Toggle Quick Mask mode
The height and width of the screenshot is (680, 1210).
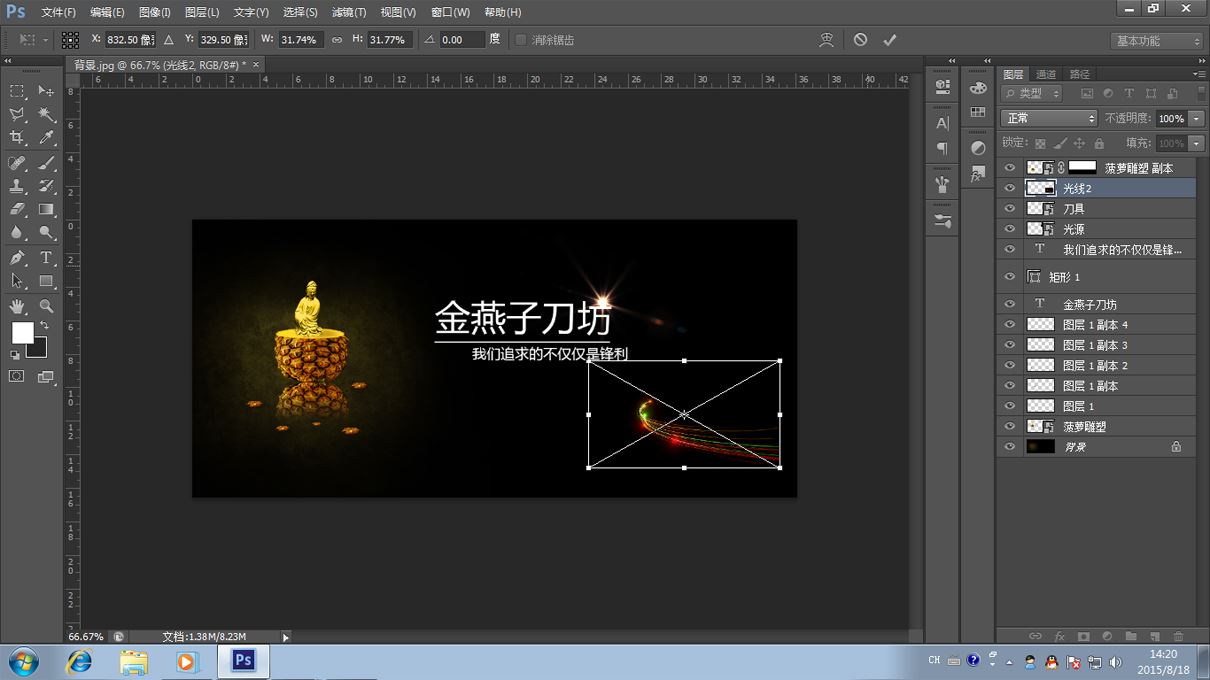(x=17, y=377)
